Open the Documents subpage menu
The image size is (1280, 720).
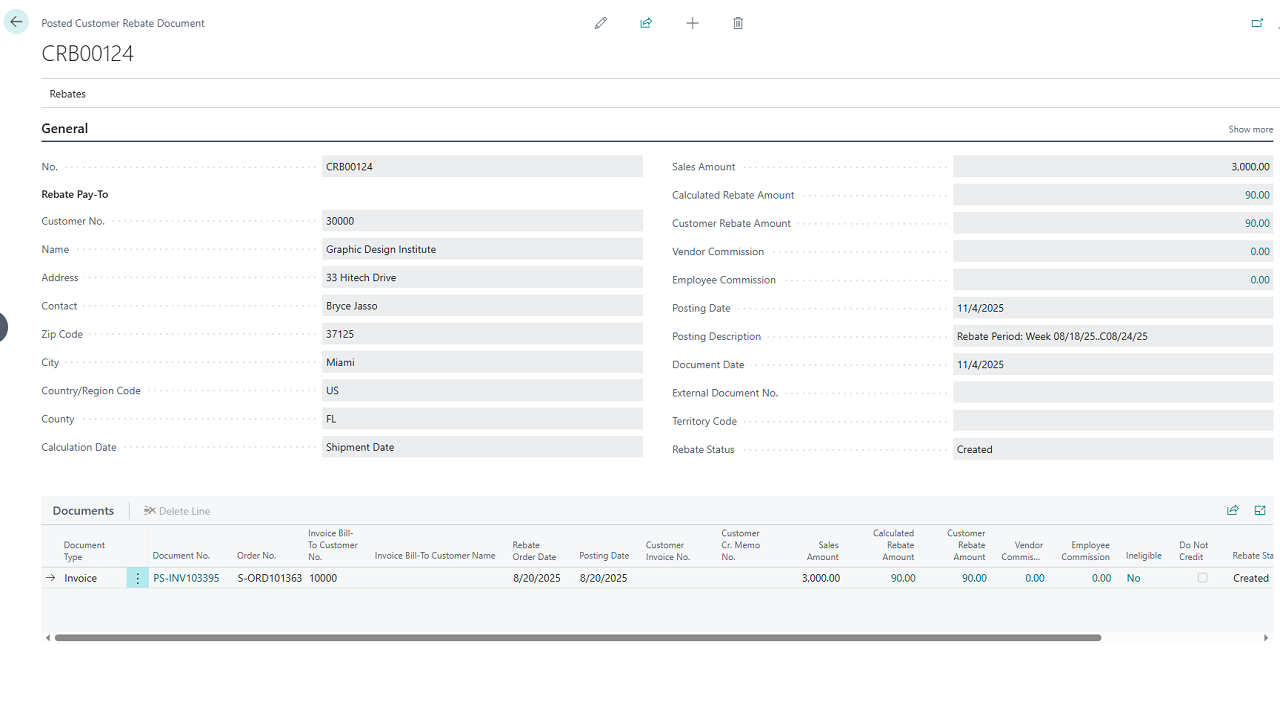click(x=83, y=511)
